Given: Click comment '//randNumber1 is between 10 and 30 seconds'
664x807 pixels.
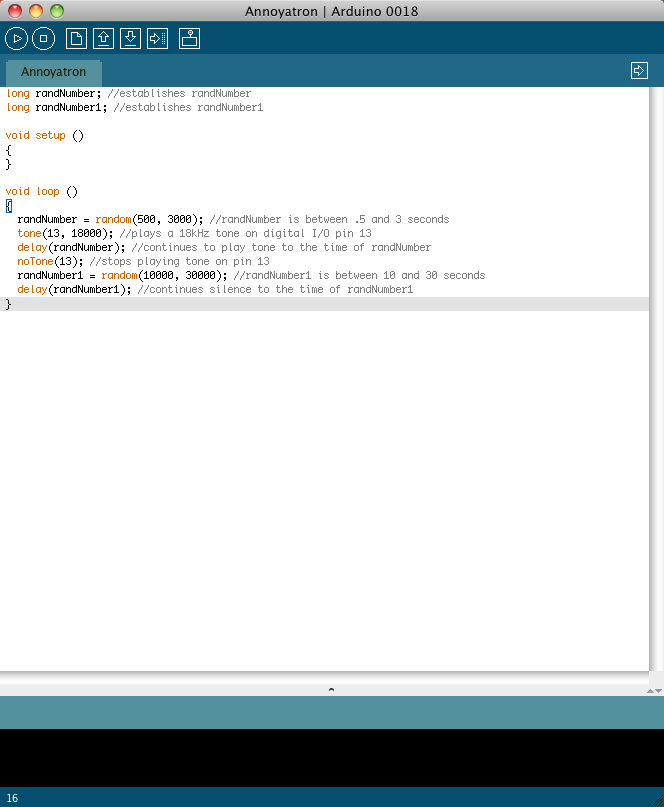Looking at the screenshot, I should [359, 275].
